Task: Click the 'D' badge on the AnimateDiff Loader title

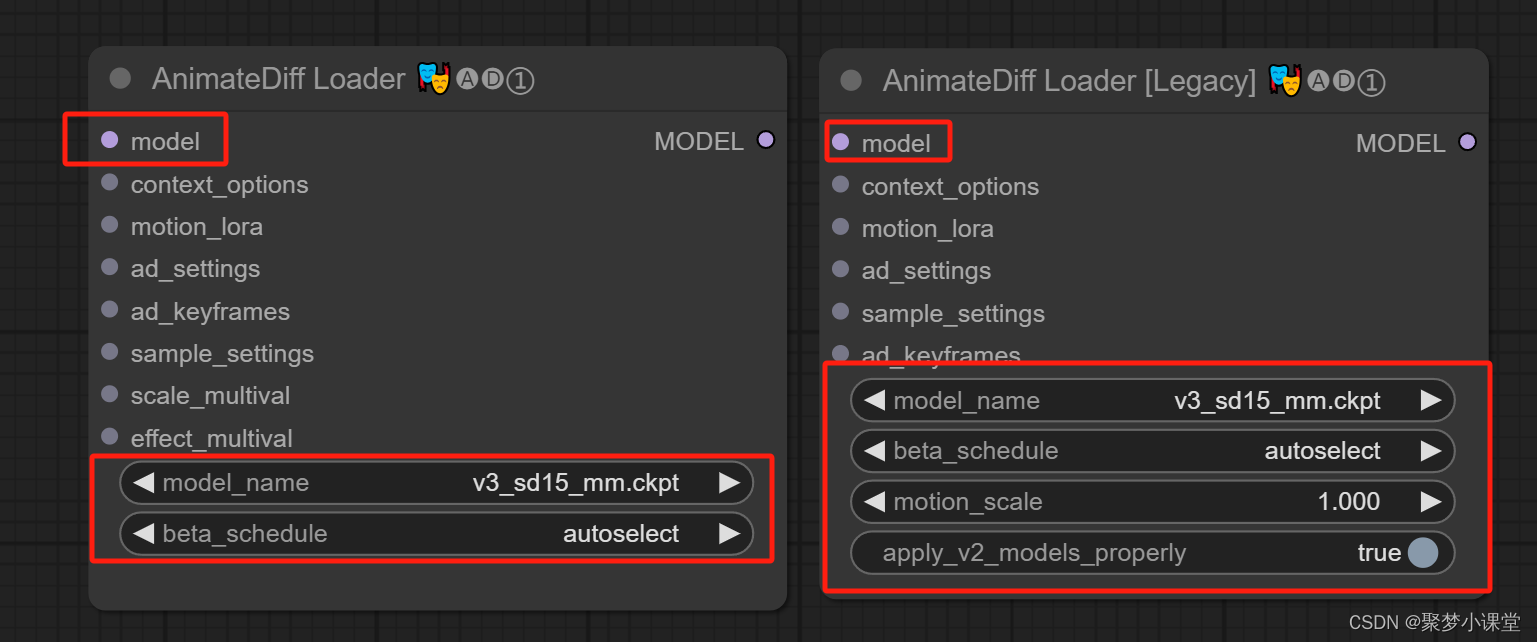Action: pos(493,78)
